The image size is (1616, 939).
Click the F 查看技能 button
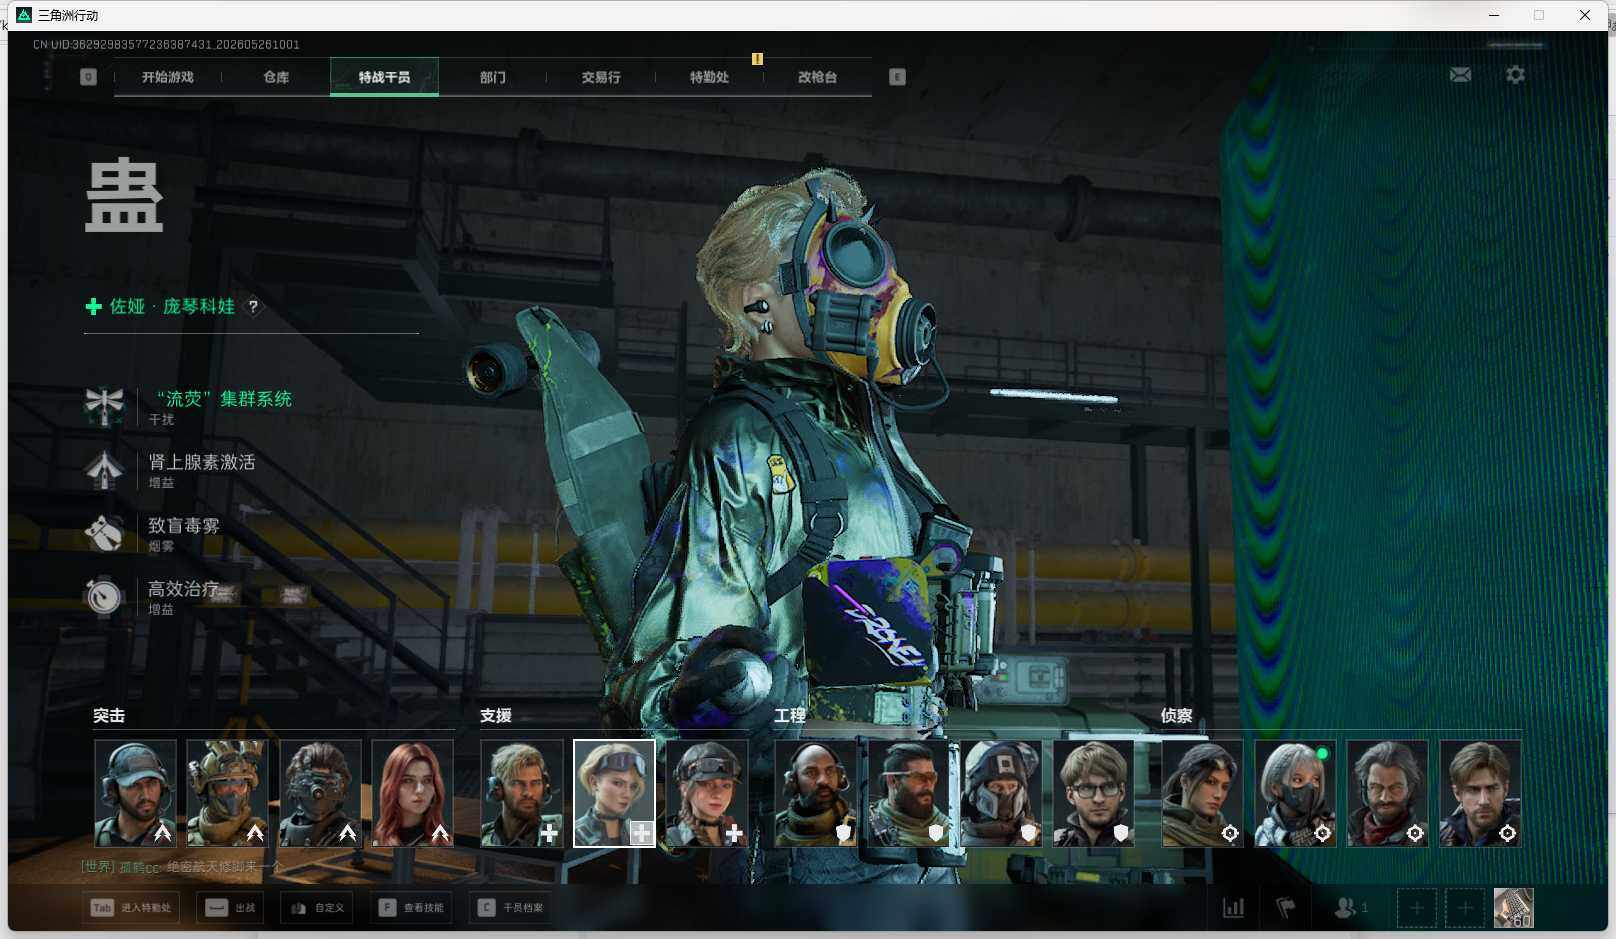[411, 908]
